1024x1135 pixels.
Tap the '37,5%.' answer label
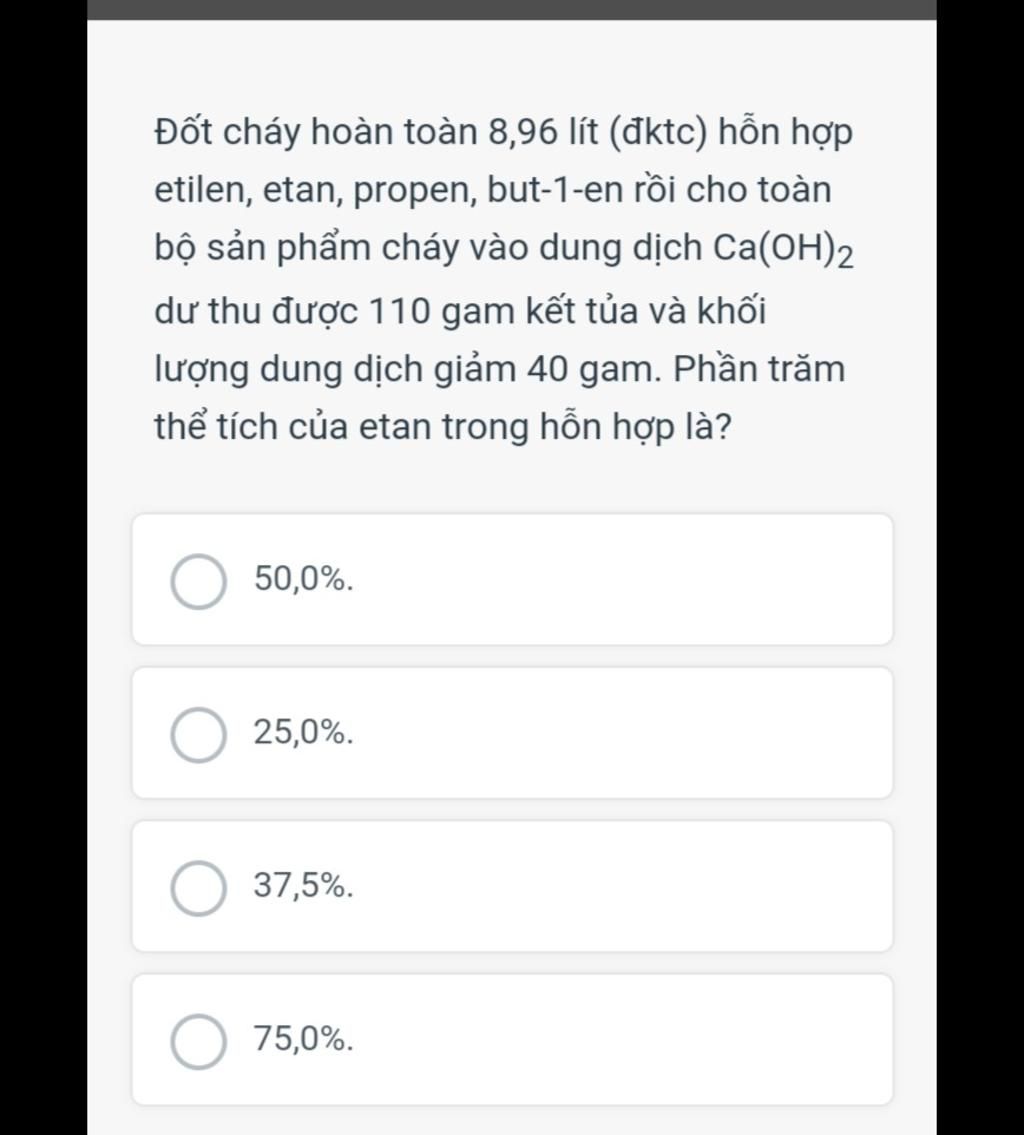pyautogui.click(x=304, y=886)
